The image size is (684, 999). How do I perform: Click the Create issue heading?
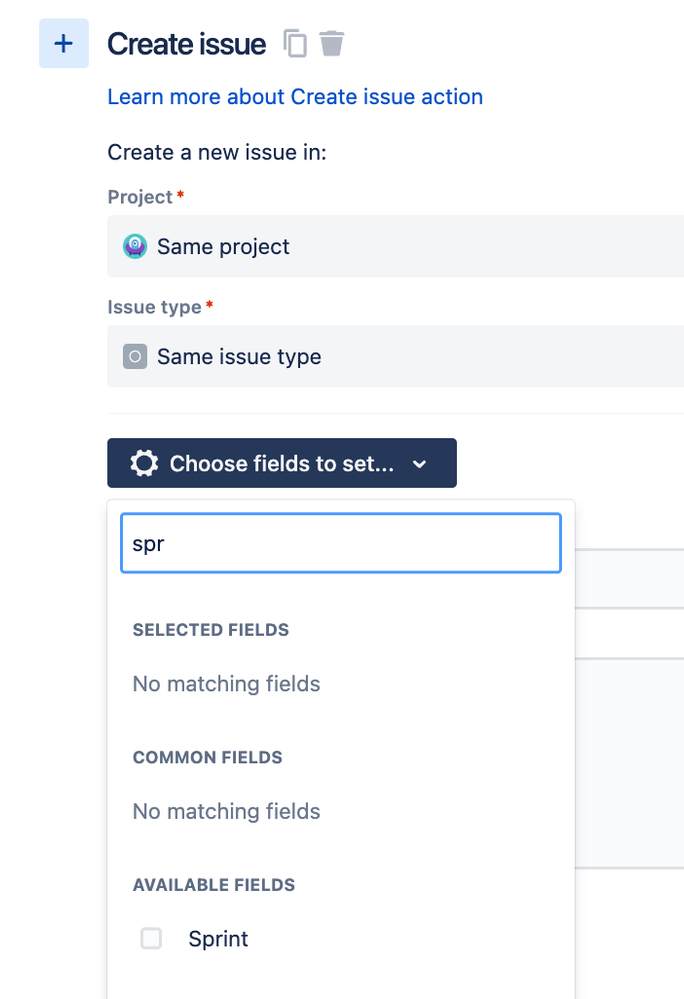pyautogui.click(x=187, y=45)
